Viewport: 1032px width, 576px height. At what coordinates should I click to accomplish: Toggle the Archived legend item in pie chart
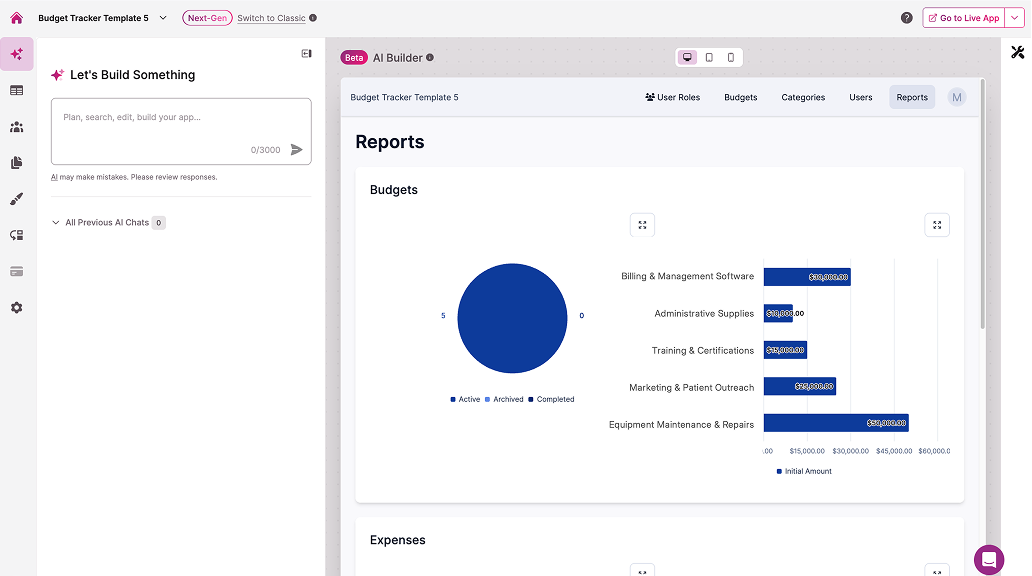[x=504, y=399]
